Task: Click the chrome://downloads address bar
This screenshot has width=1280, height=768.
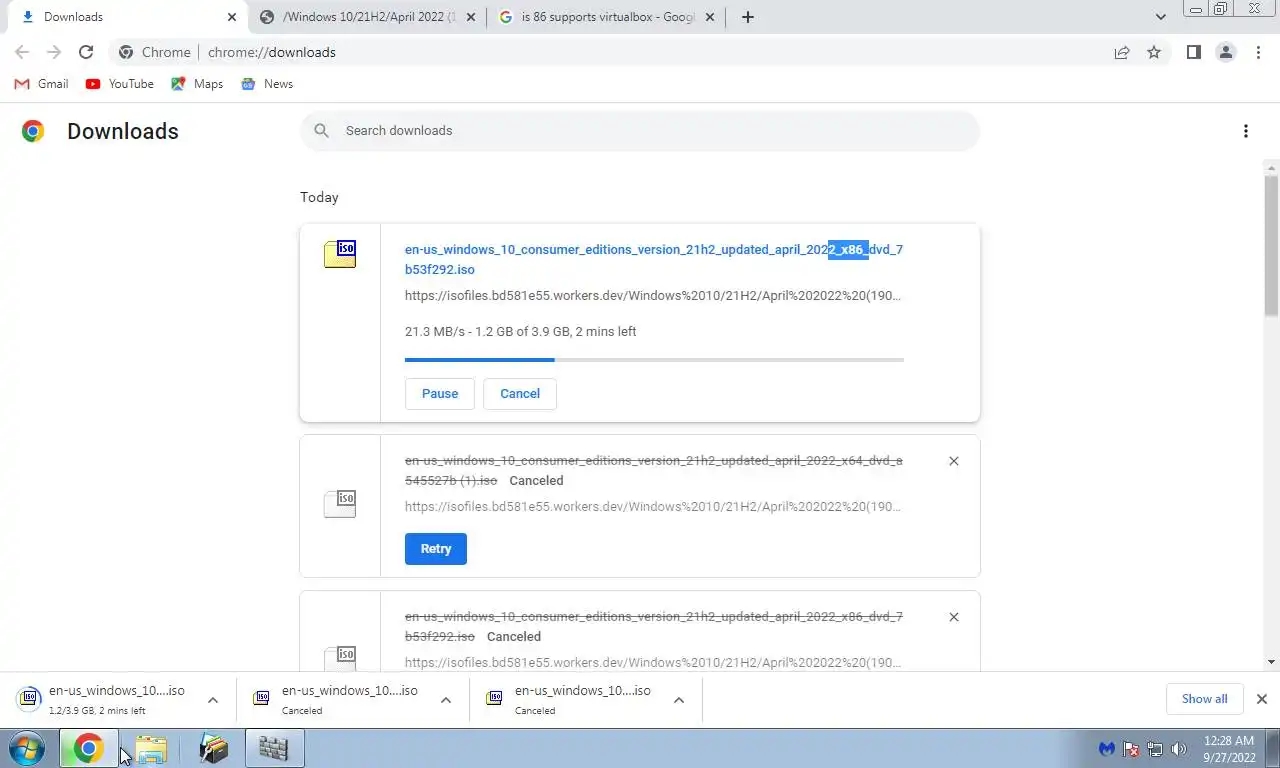Action: point(610,52)
